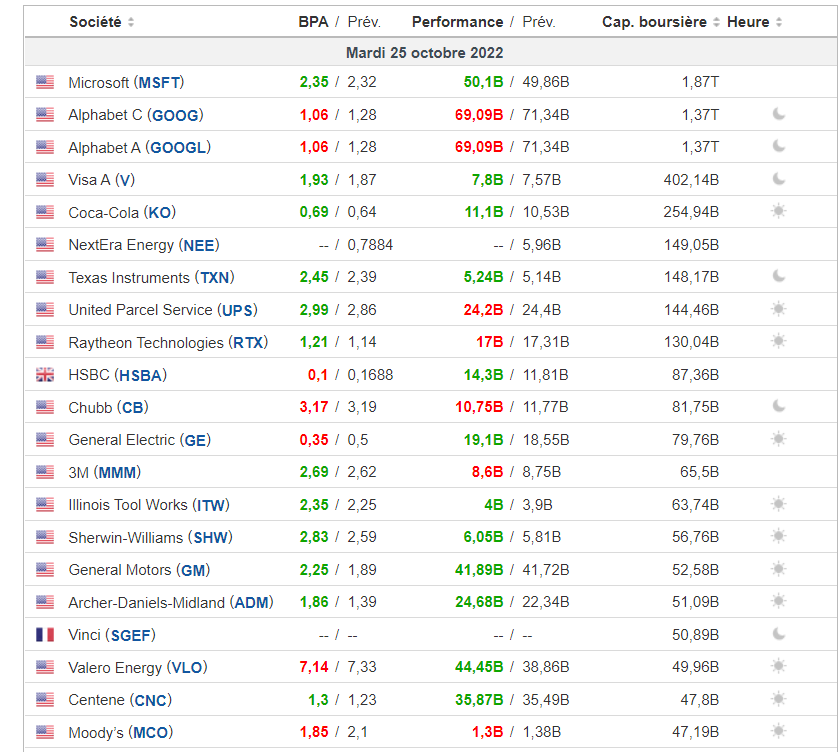Screen dimensions: 838x752
Task: Click the sun icon on Moody's row
Action: pos(779,731)
